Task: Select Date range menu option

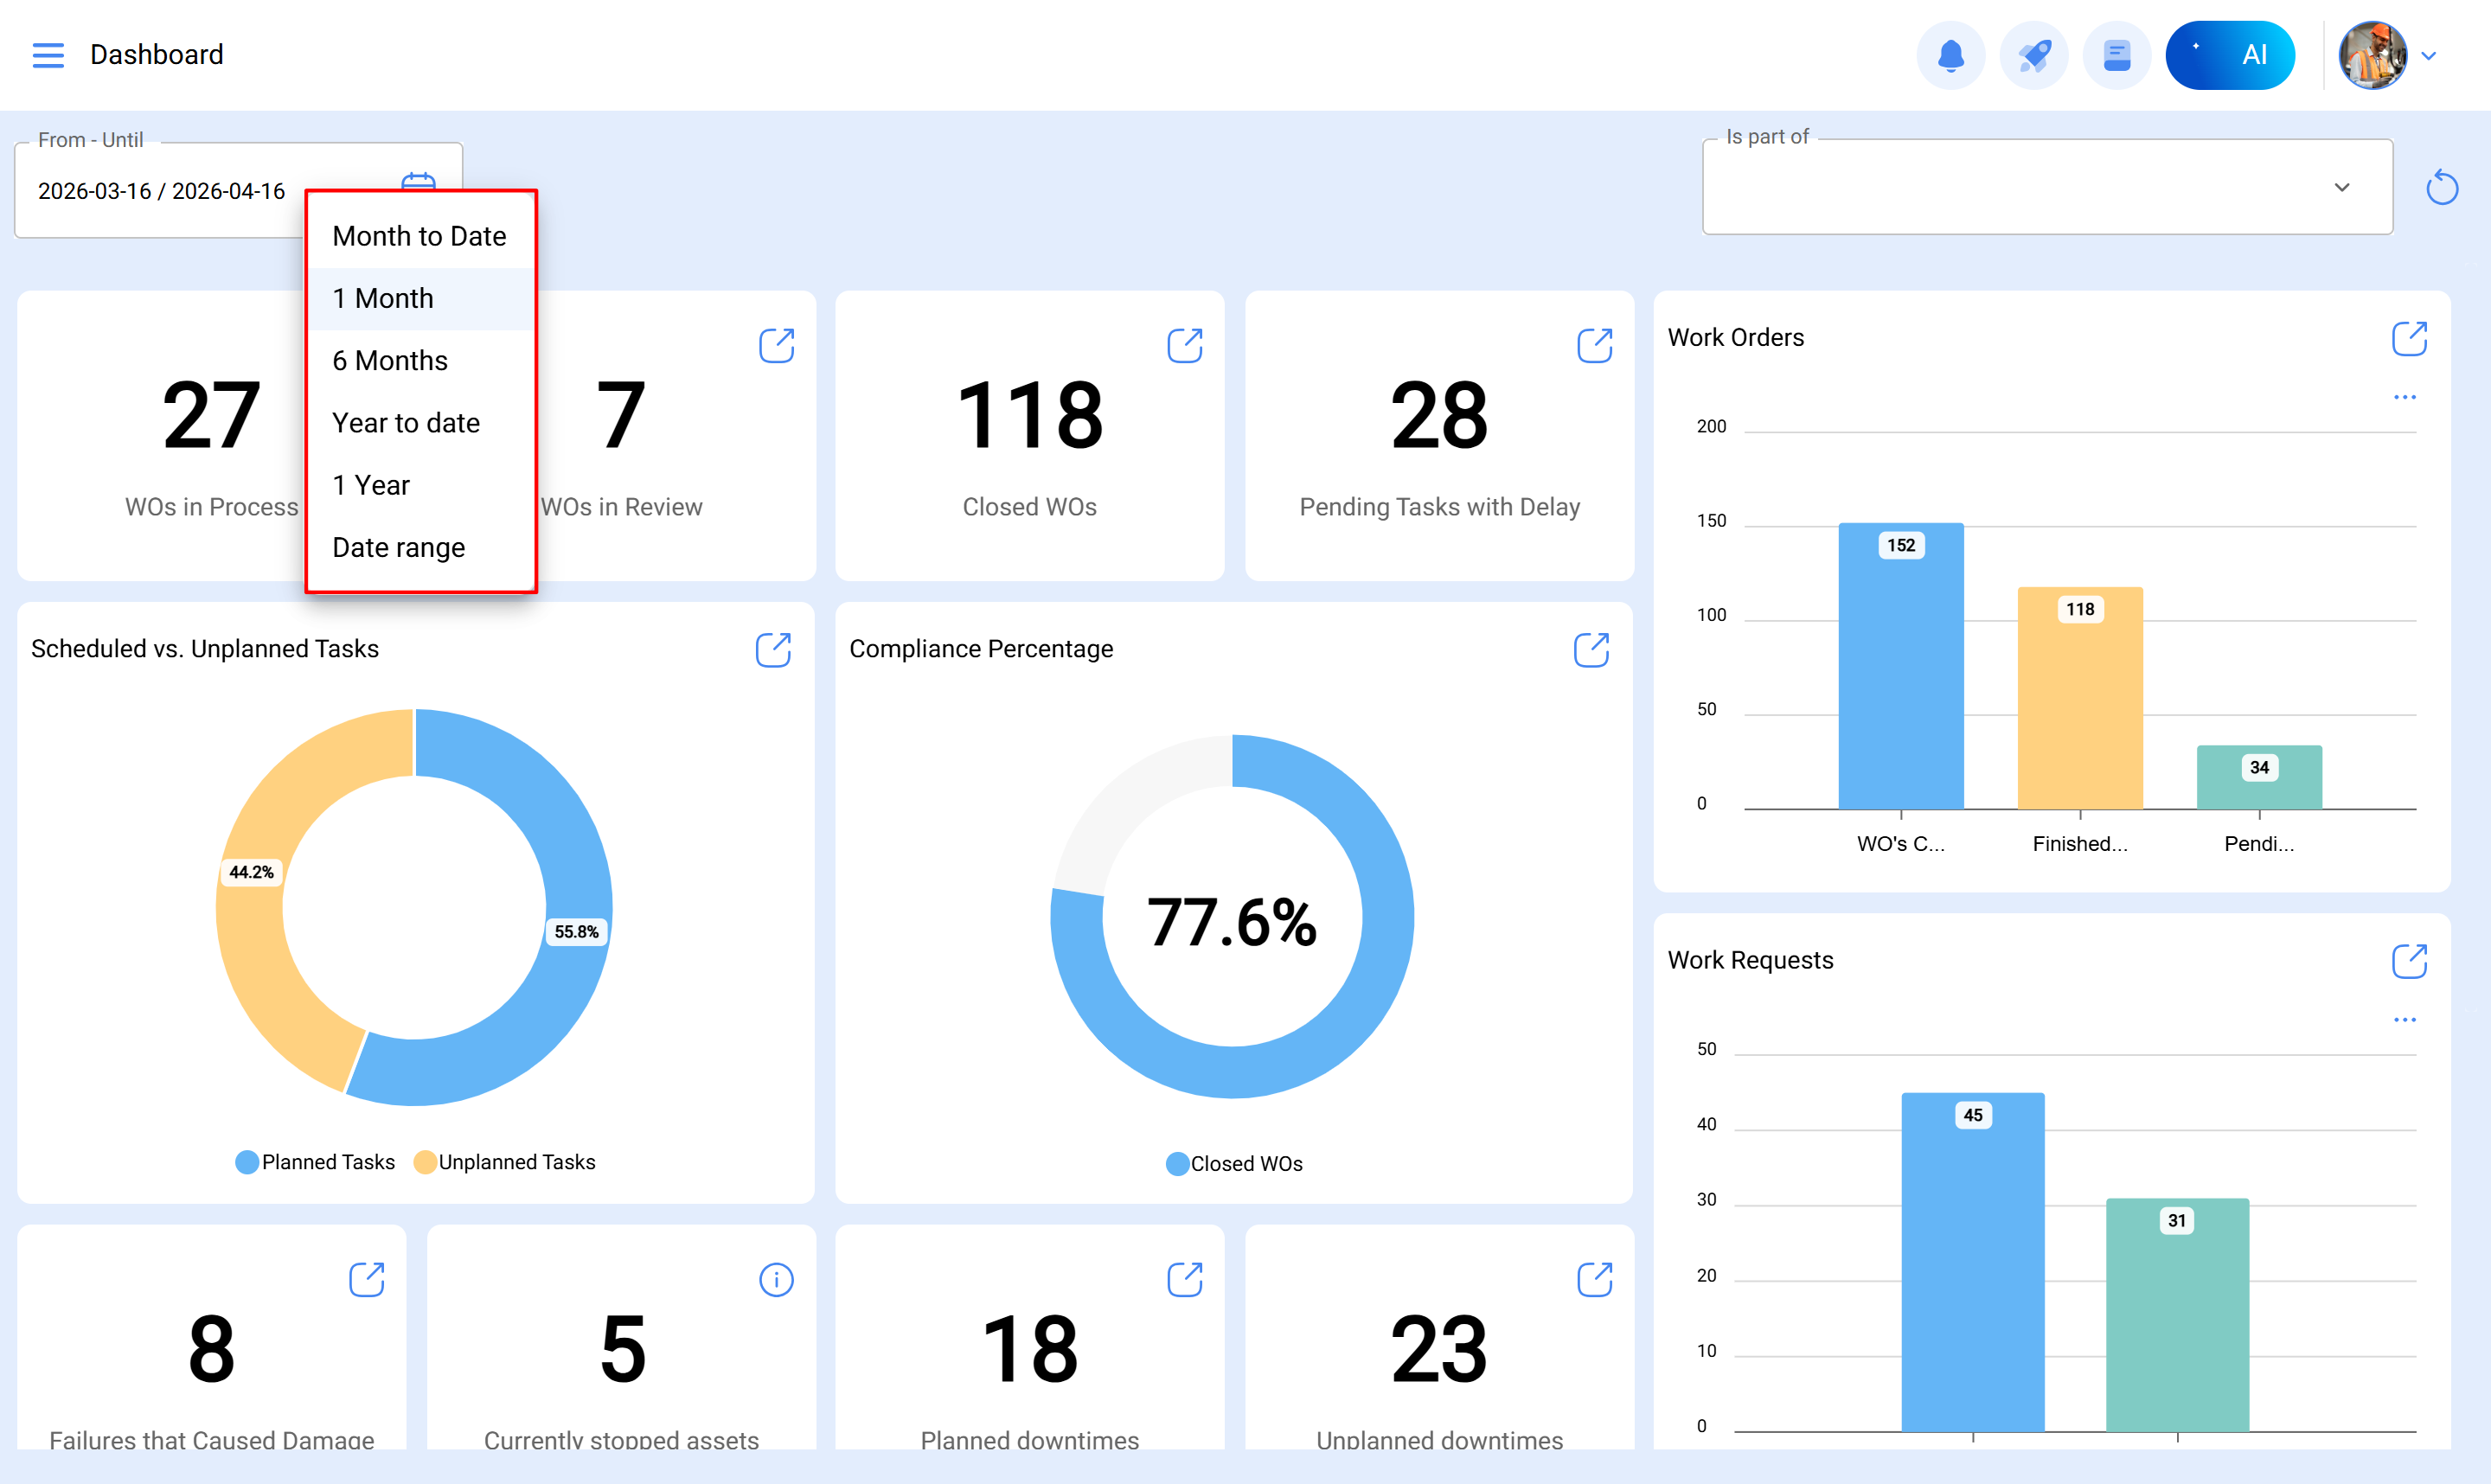Action: coord(398,547)
